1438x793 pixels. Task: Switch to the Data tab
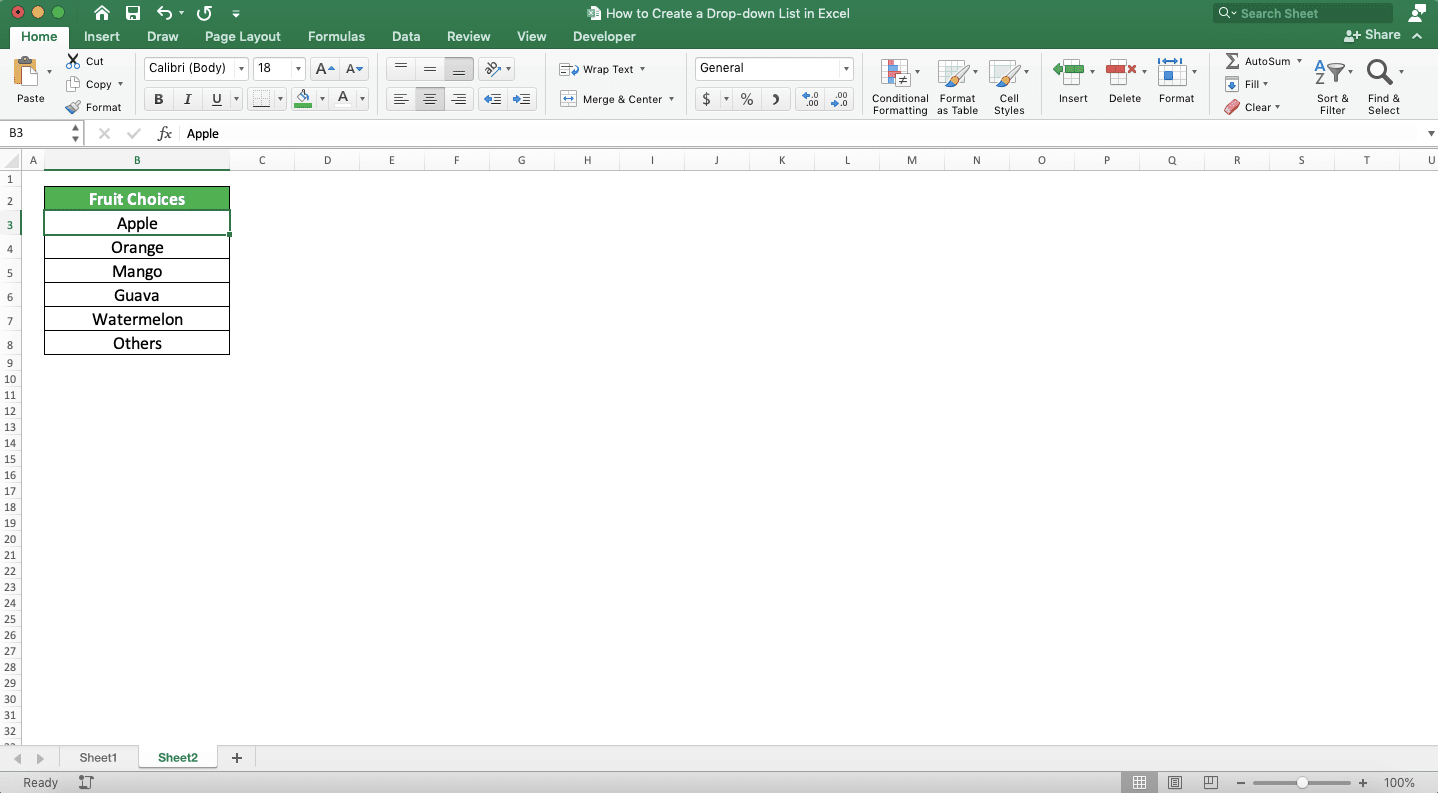[x=406, y=36]
